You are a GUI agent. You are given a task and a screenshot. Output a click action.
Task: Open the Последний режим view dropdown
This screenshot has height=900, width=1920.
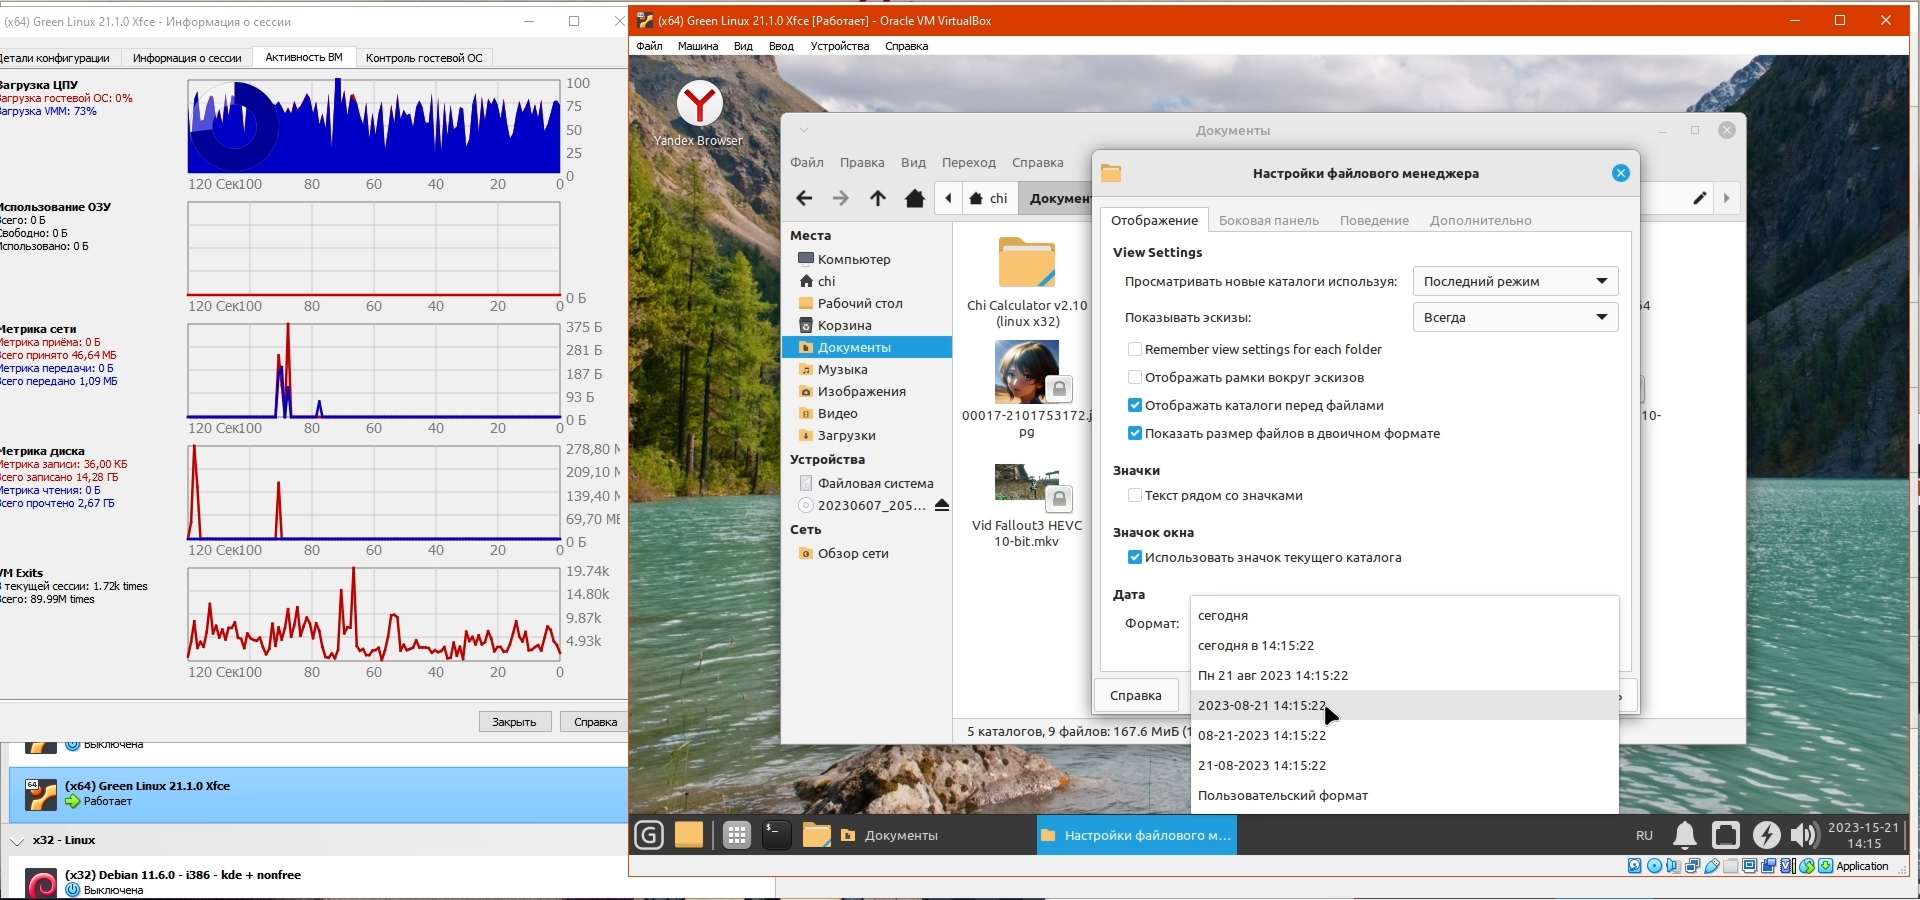(1515, 281)
